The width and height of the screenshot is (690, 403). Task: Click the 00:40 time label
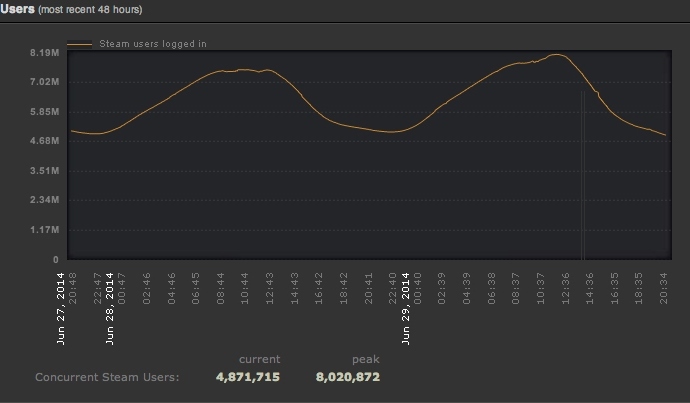pyautogui.click(x=418, y=288)
